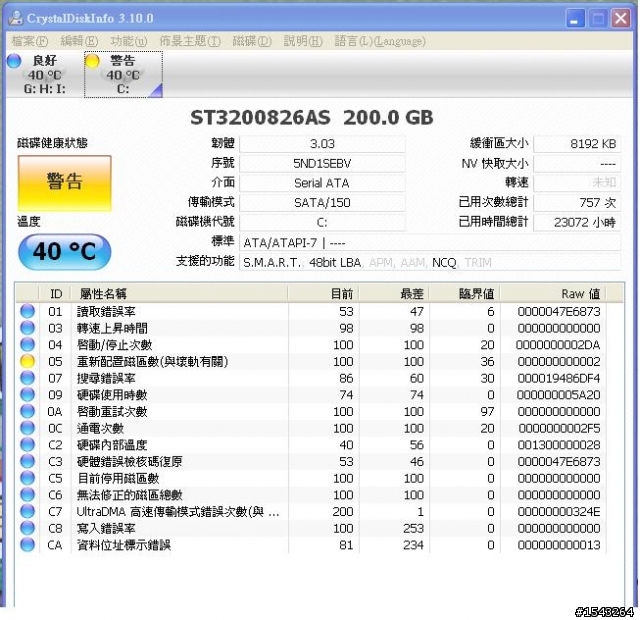
Task: Open the 編輯(E) edit menu
Action: coord(79,41)
